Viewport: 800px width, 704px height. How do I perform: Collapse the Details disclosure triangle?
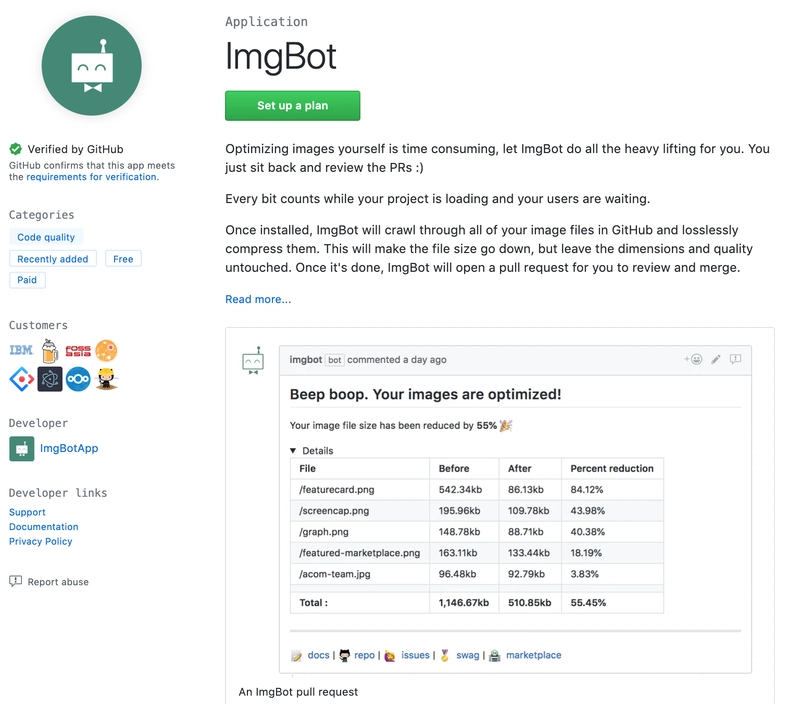(x=293, y=450)
